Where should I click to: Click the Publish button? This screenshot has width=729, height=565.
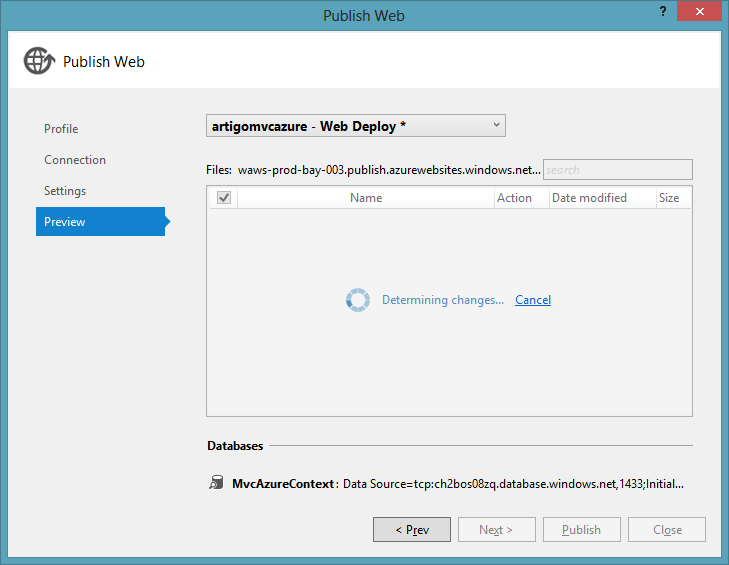[582, 530]
